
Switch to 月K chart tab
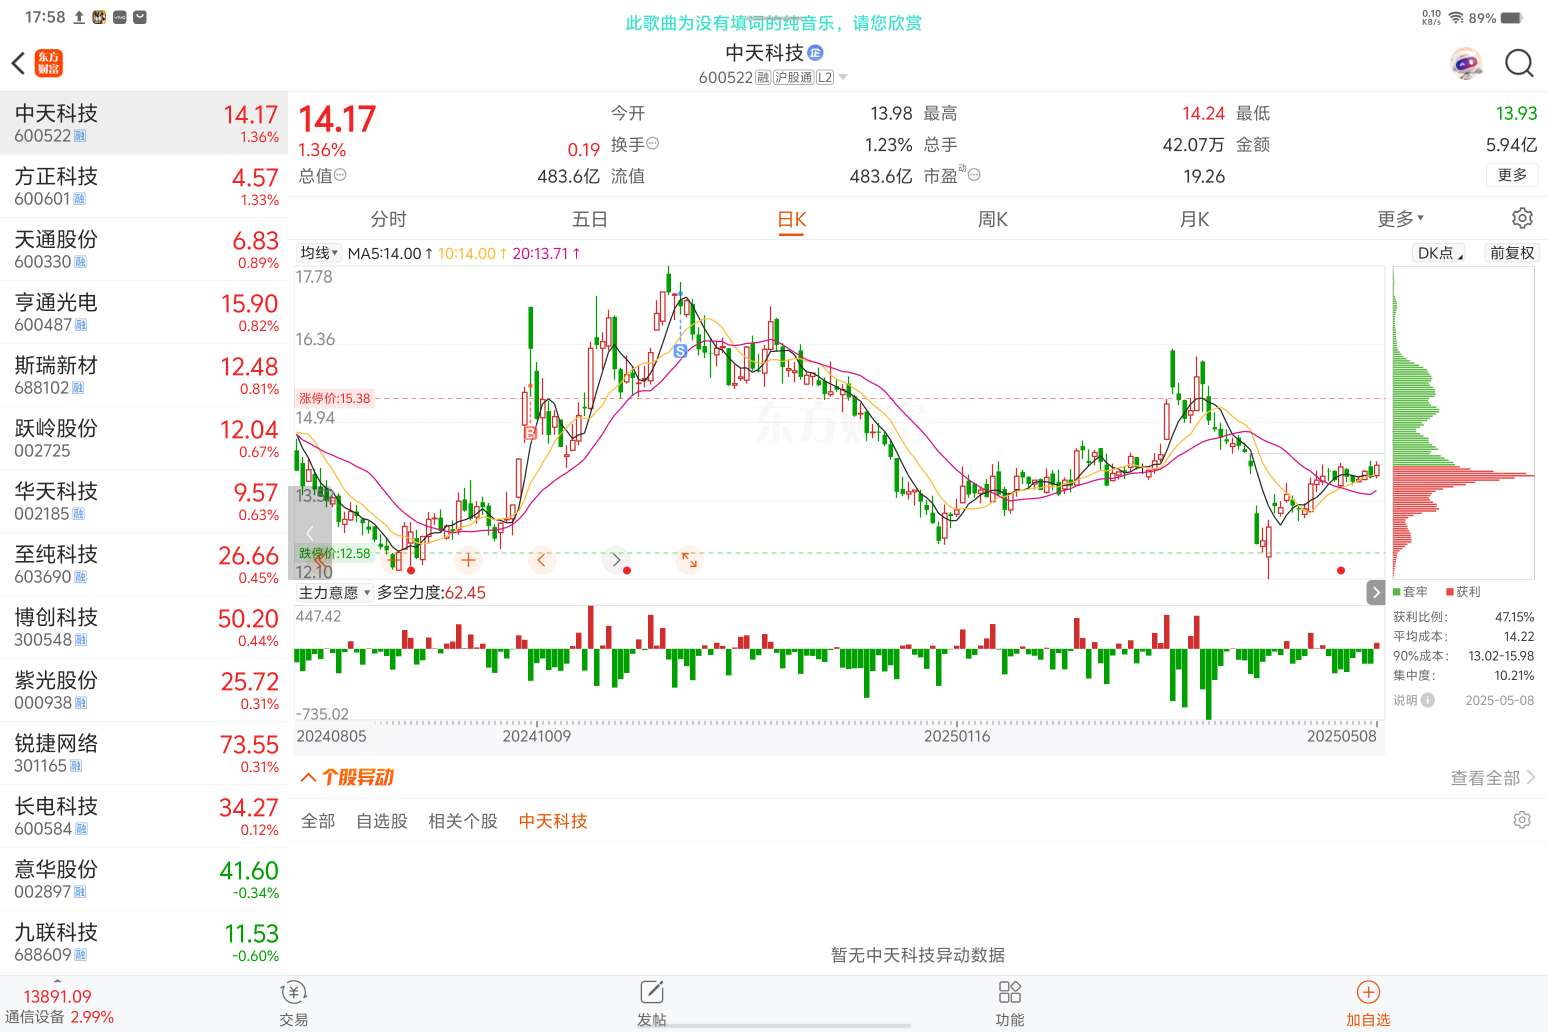[x=1195, y=219]
